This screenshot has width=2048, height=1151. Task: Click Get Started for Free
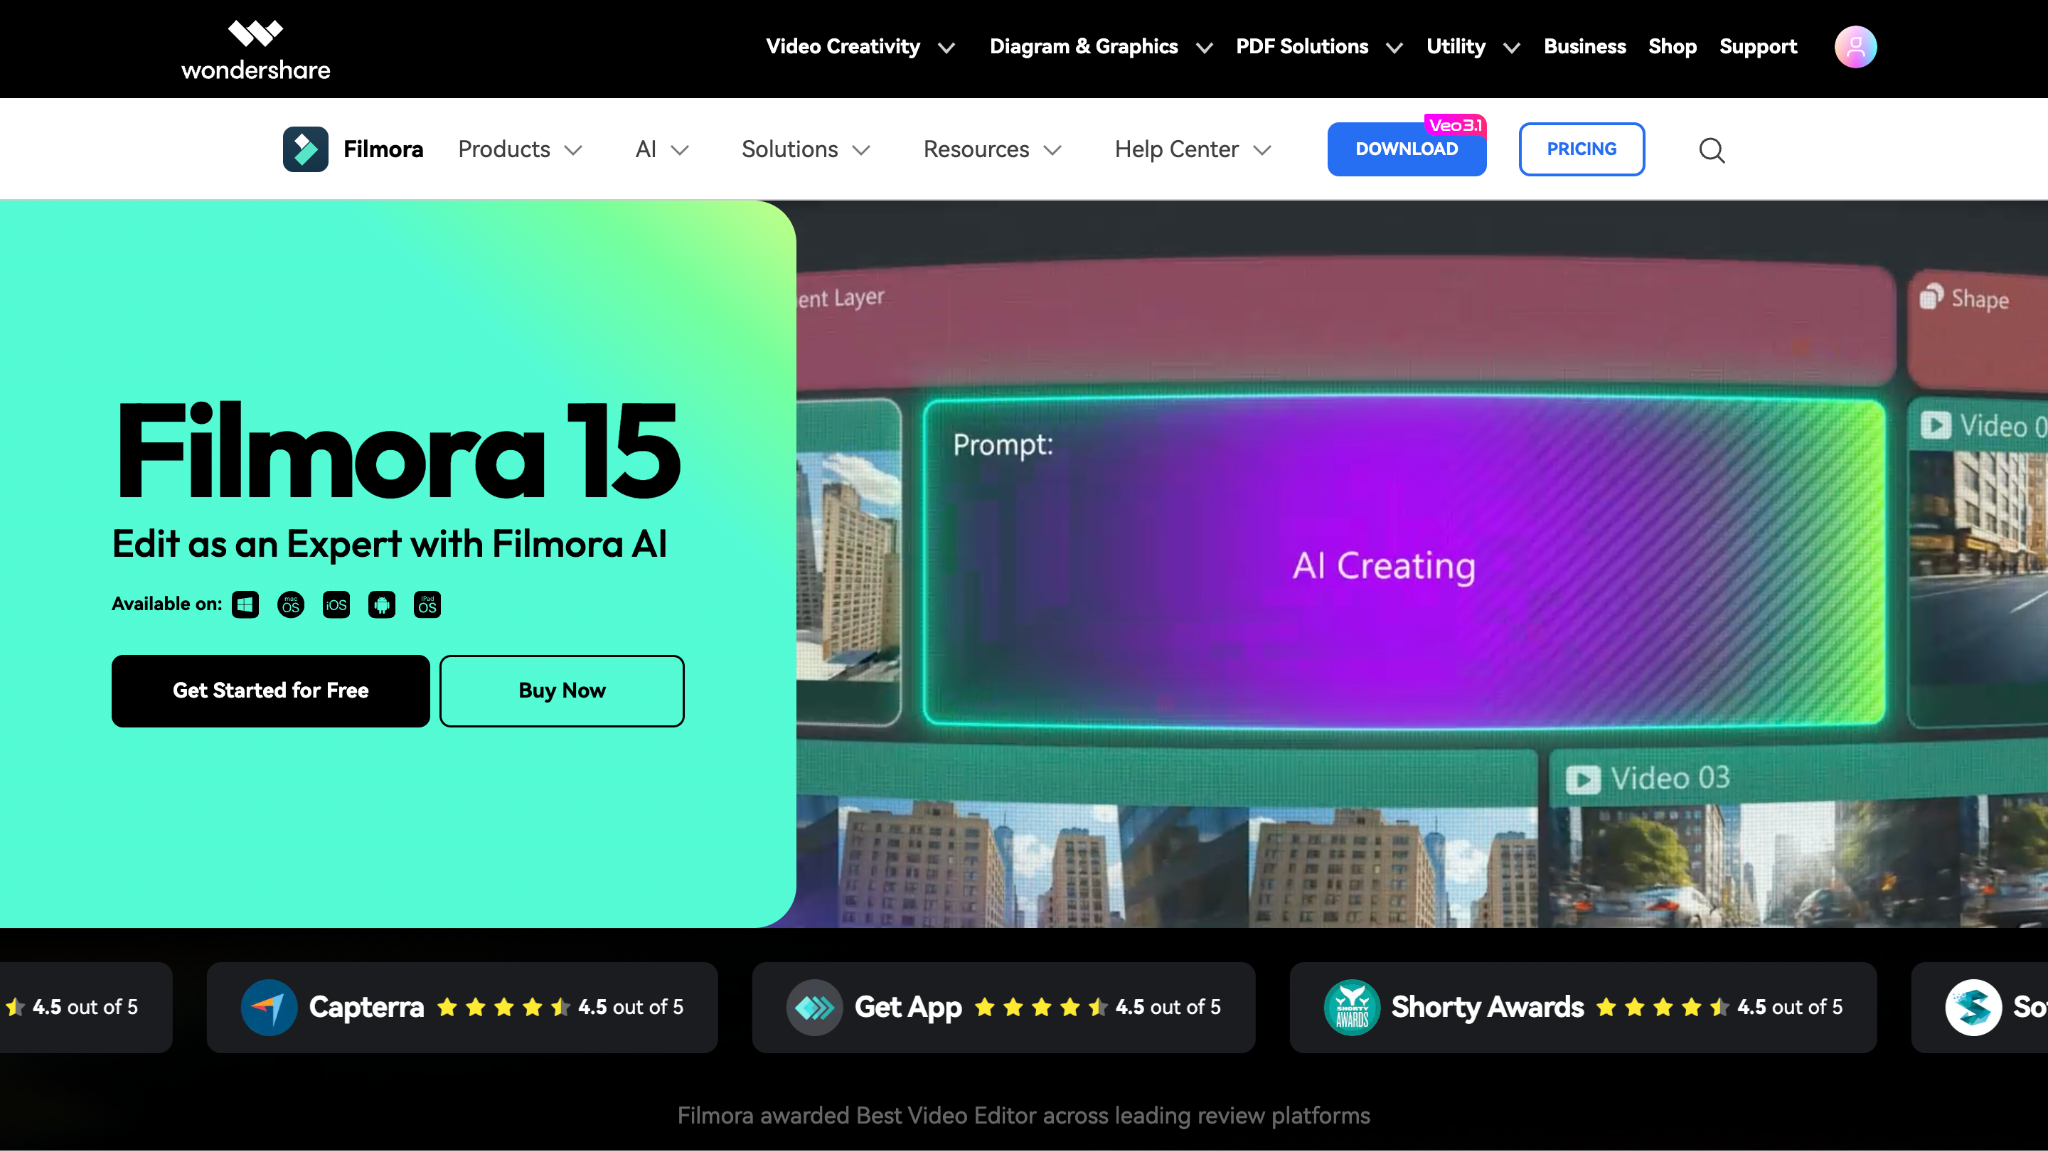coord(271,691)
